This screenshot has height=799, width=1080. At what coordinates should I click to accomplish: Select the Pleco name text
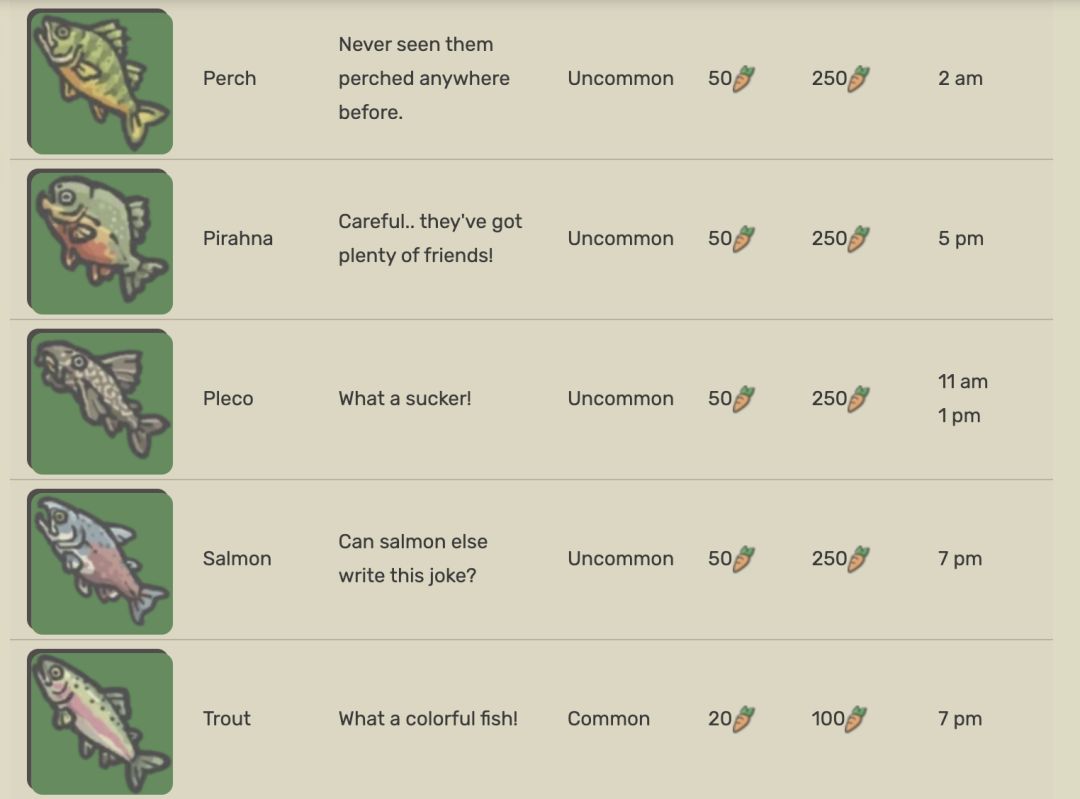tap(228, 399)
